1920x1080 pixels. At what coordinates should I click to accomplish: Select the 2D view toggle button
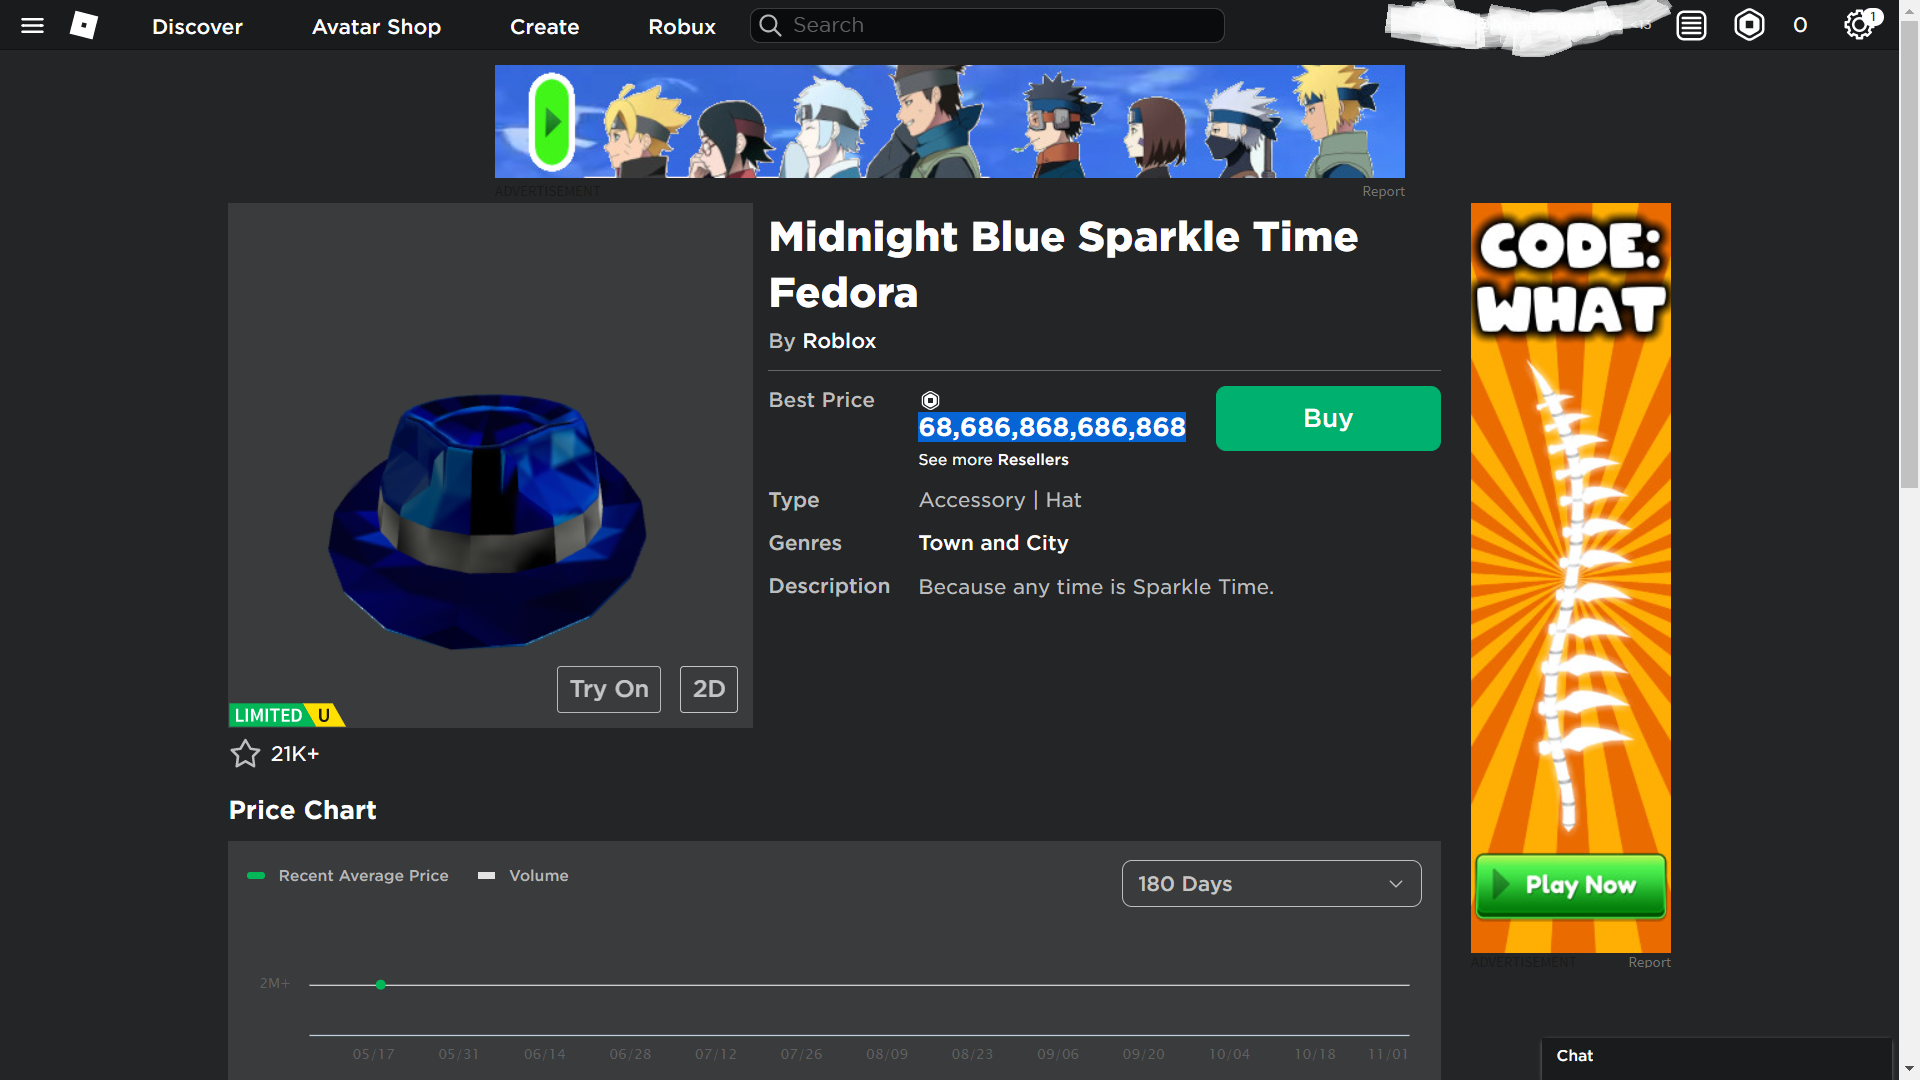[x=708, y=687]
